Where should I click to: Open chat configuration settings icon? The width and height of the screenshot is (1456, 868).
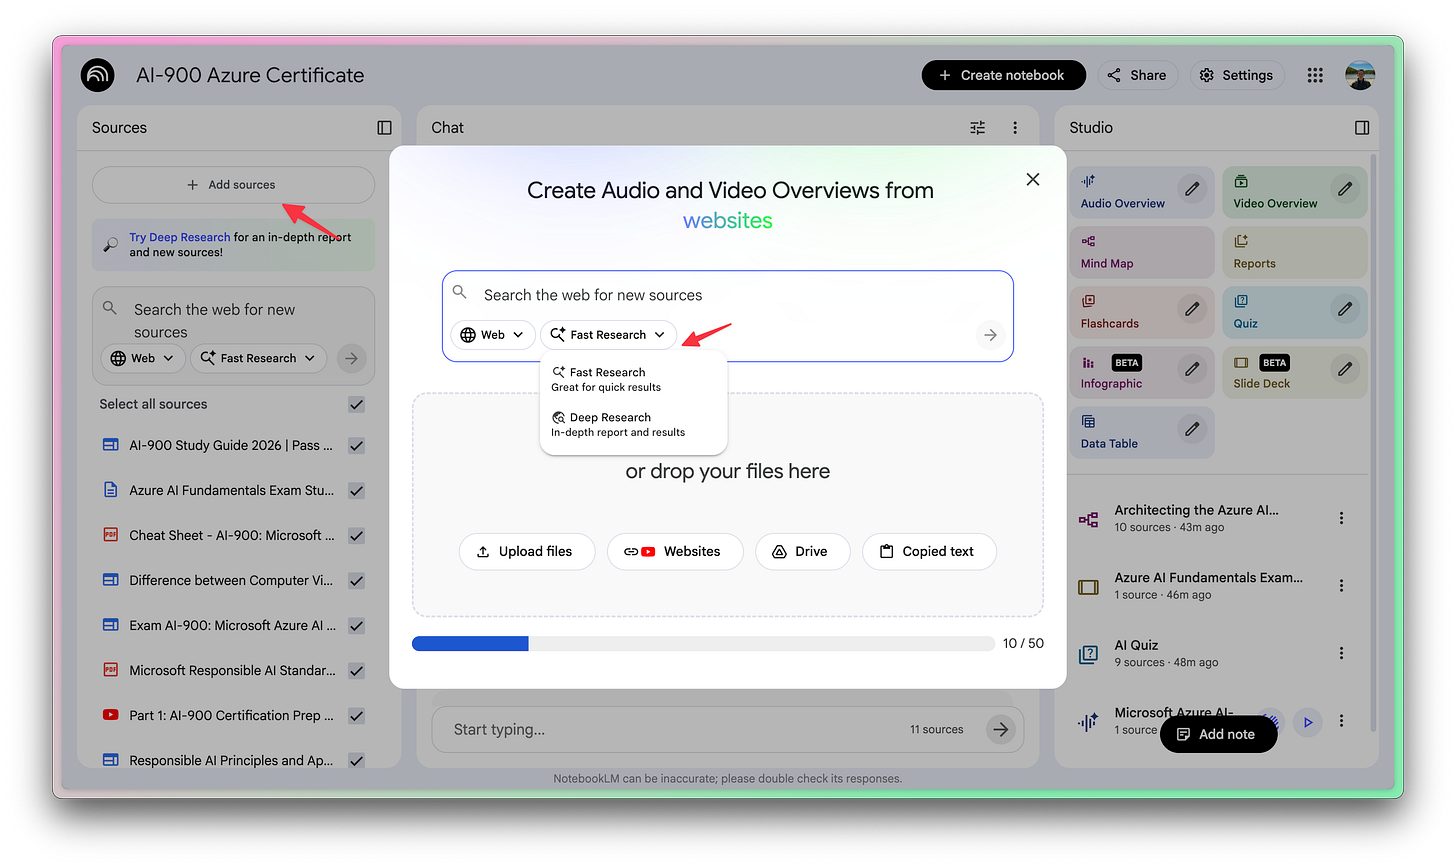pyautogui.click(x=977, y=127)
